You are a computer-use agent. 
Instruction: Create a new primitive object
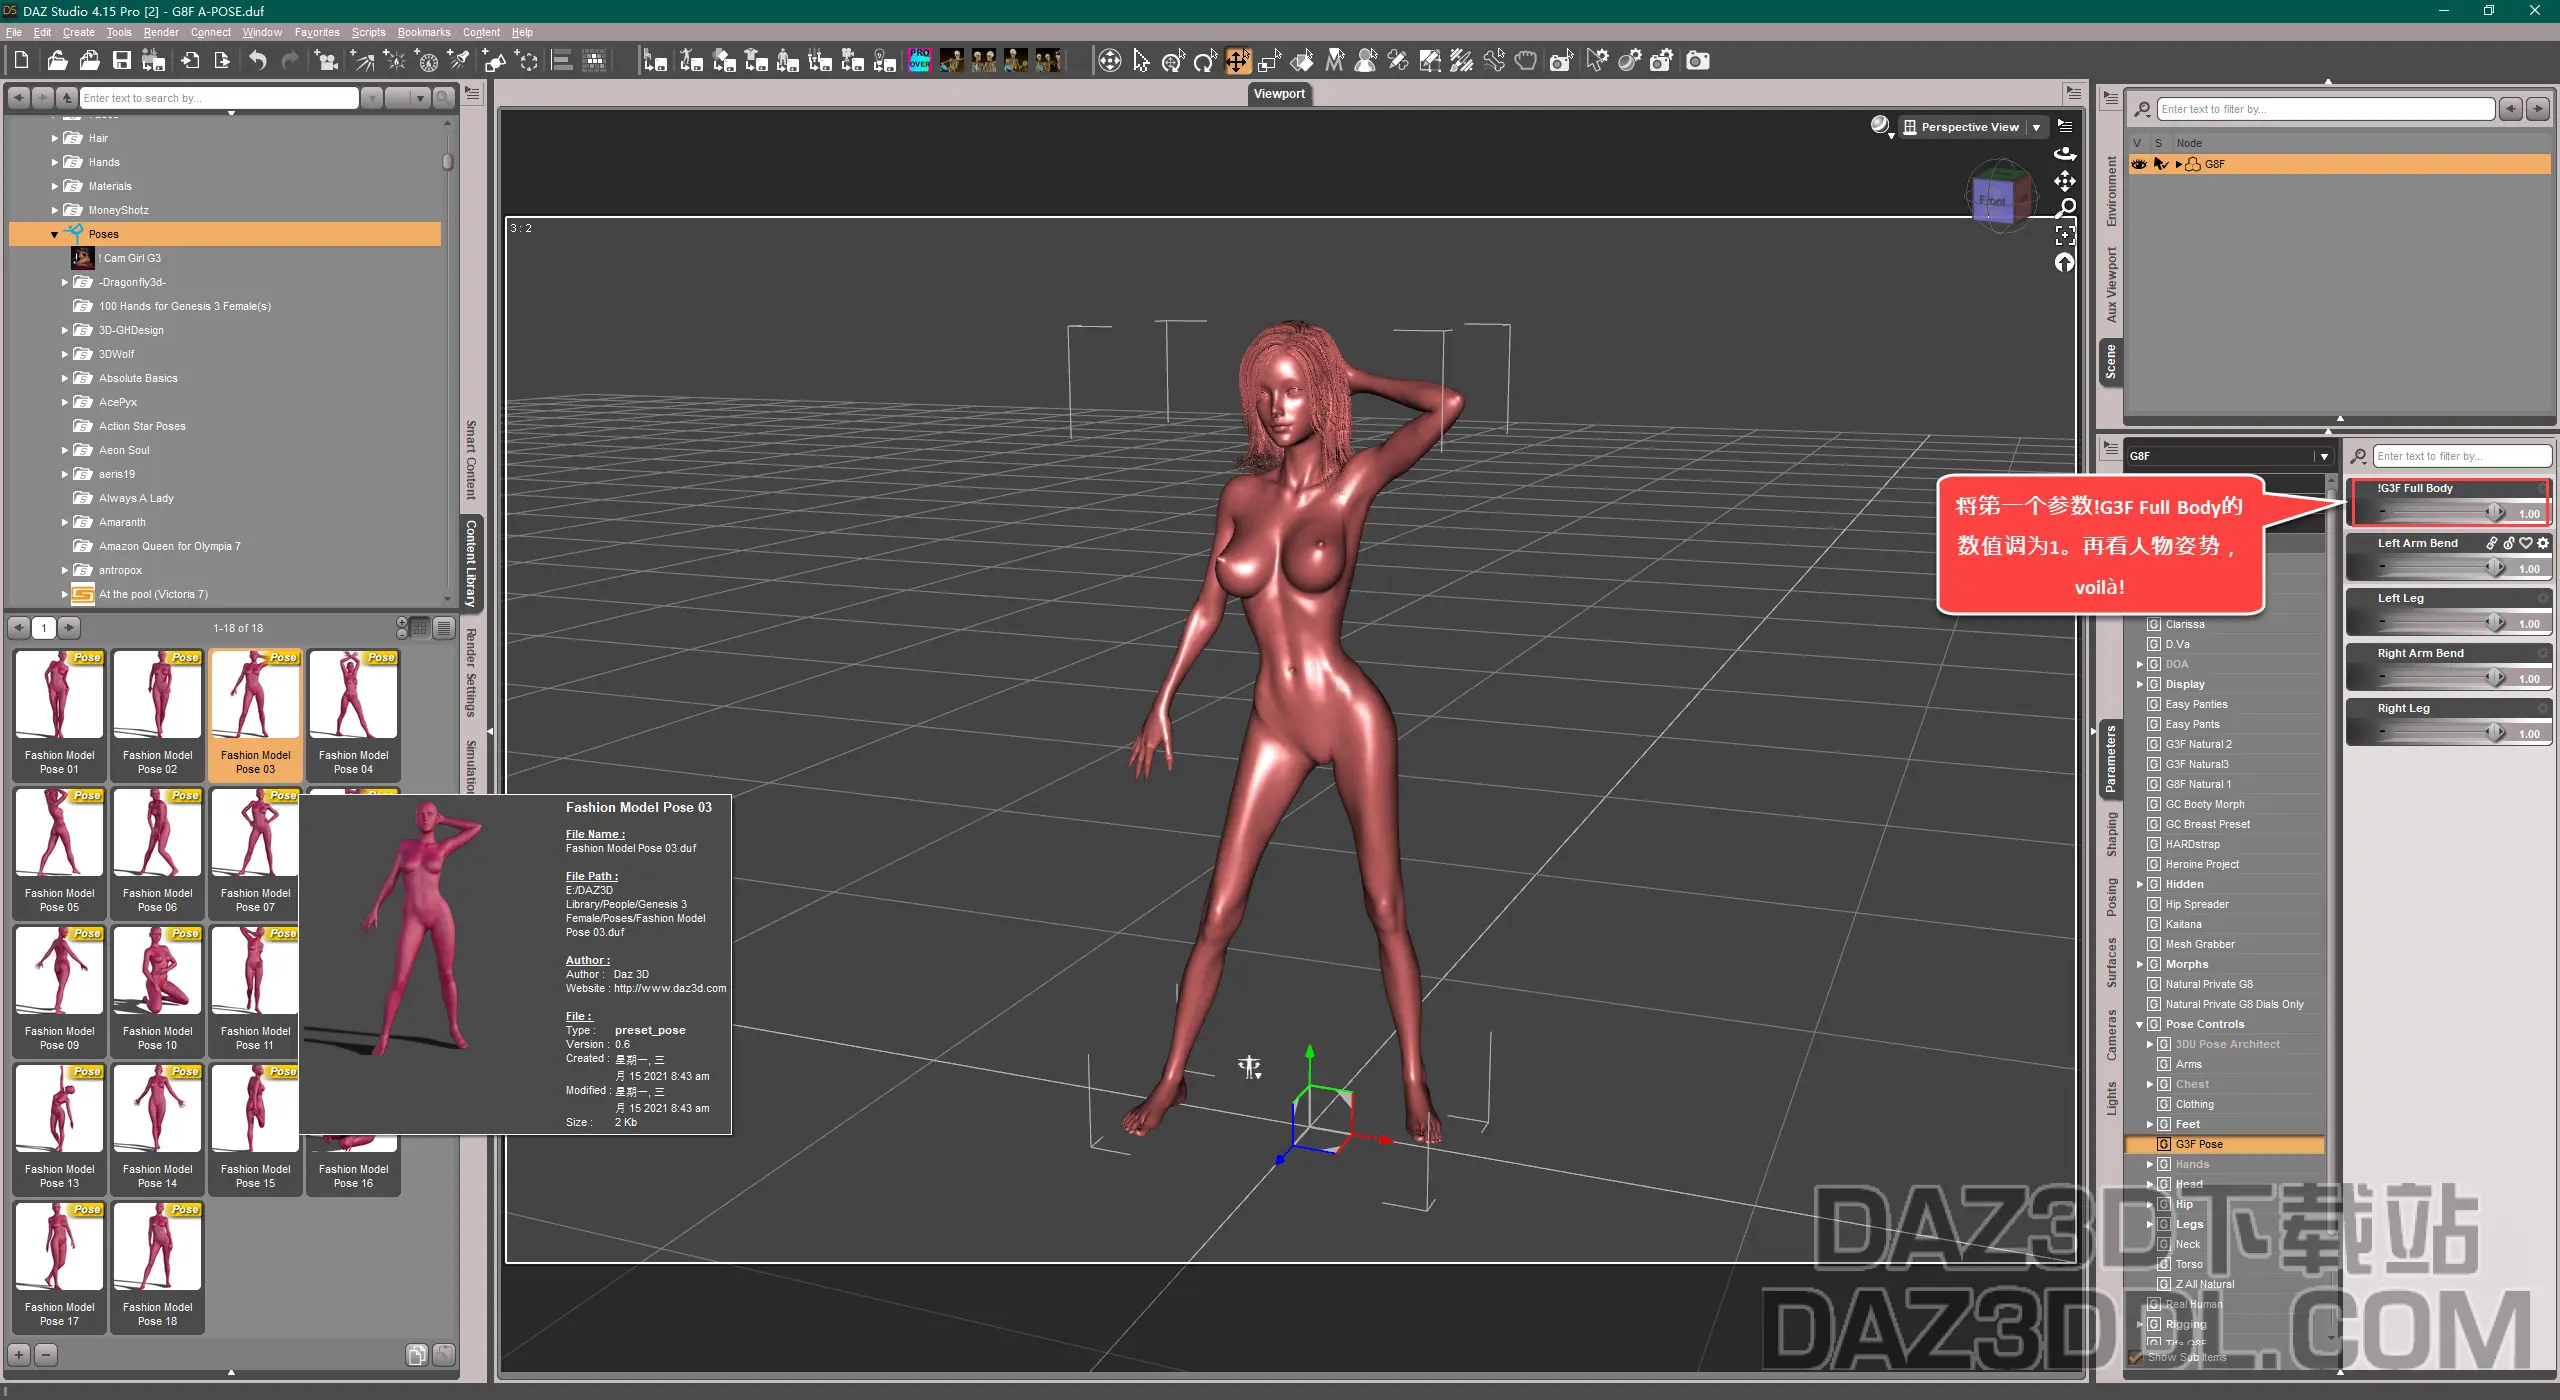[494, 61]
